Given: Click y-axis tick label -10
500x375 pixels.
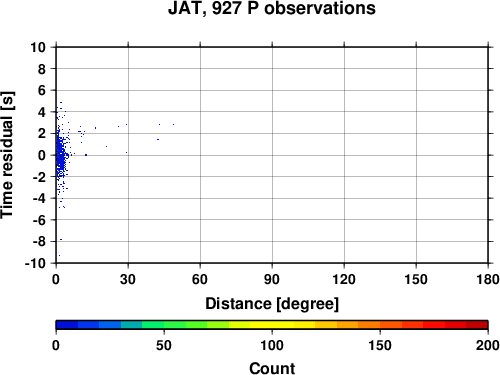Looking at the screenshot, I should (35, 263).
